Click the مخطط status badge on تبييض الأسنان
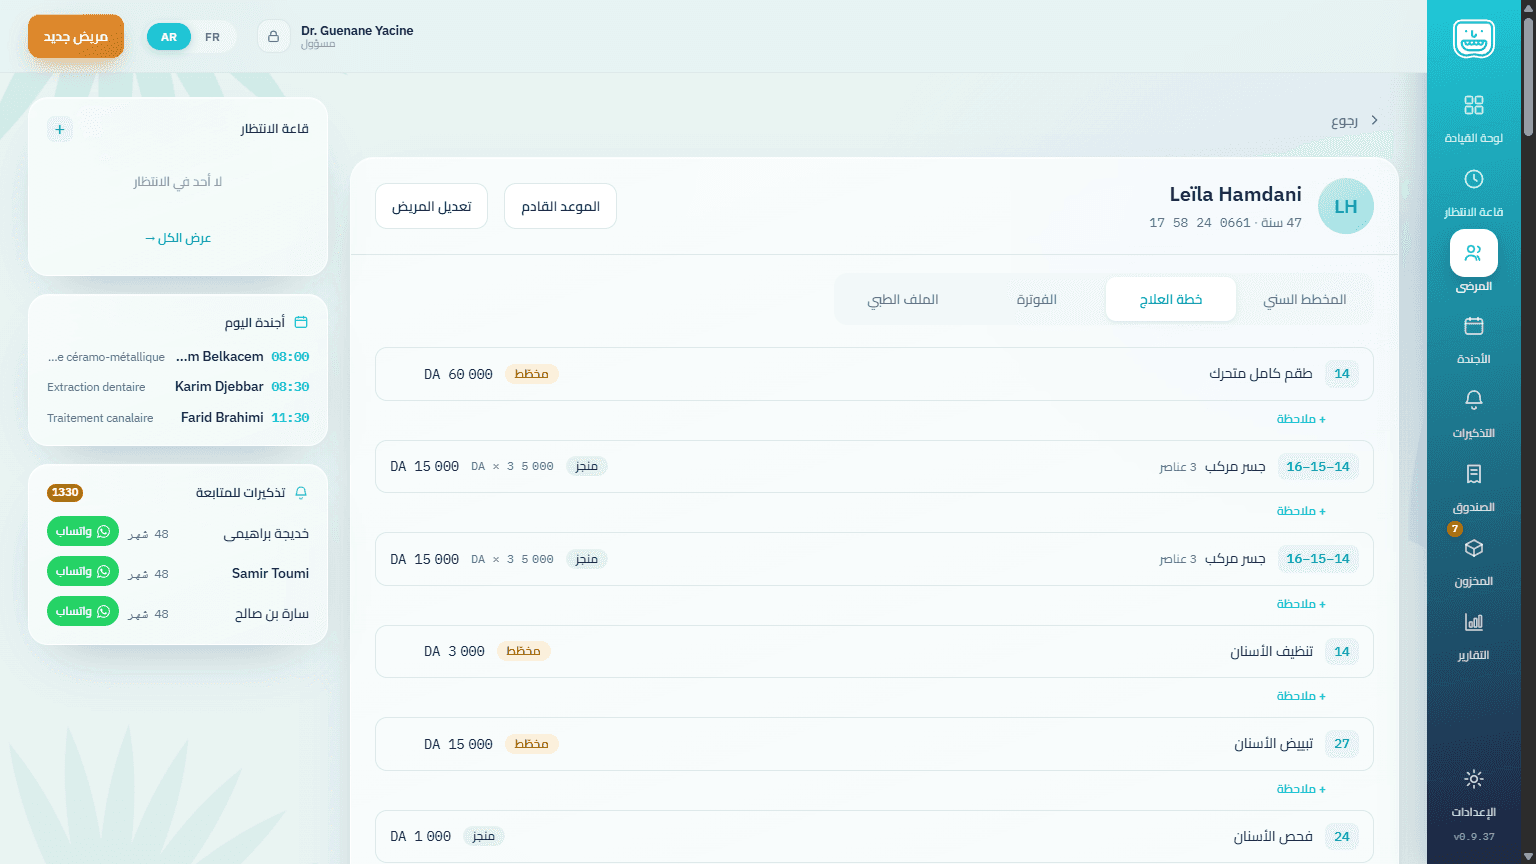Viewport: 1536px width, 864px height. [x=531, y=744]
